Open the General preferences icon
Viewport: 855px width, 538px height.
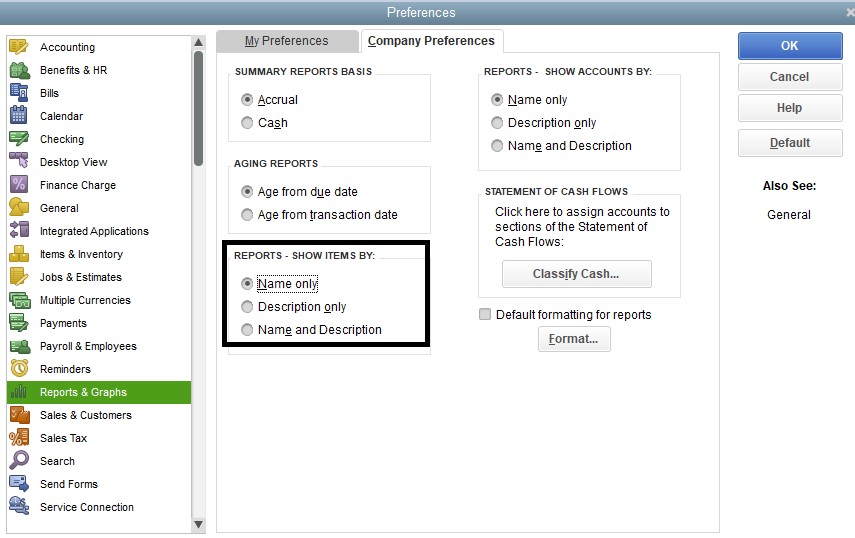[x=19, y=208]
